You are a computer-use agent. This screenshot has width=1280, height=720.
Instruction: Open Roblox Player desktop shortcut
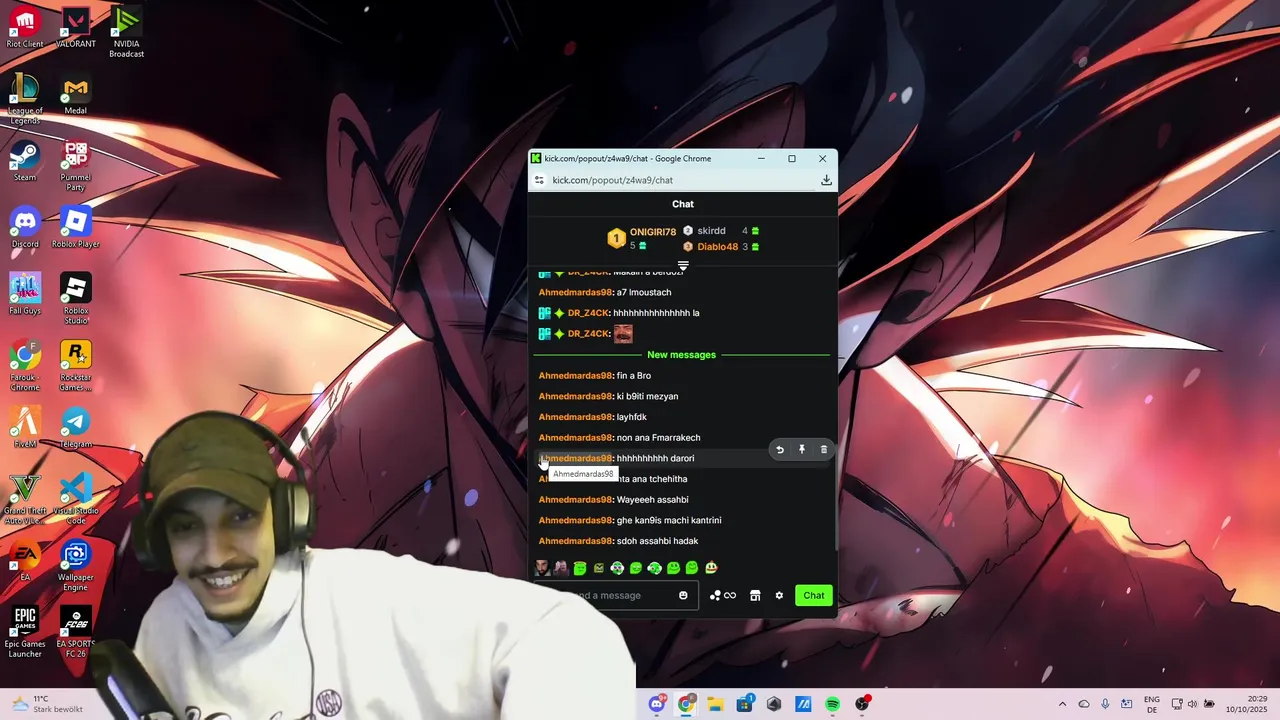[x=76, y=228]
